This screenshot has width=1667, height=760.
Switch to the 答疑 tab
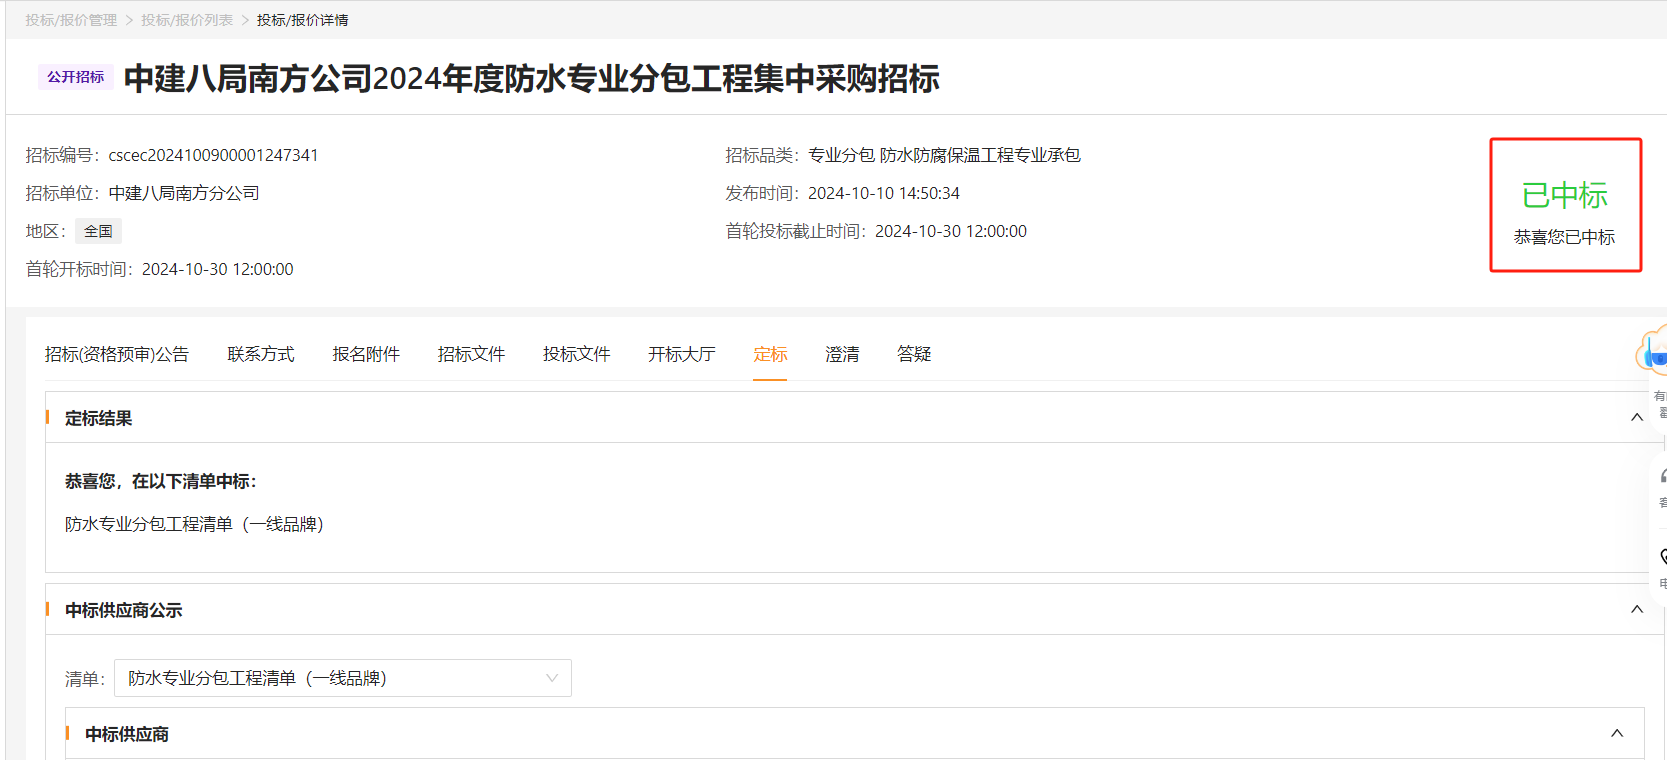click(x=914, y=354)
